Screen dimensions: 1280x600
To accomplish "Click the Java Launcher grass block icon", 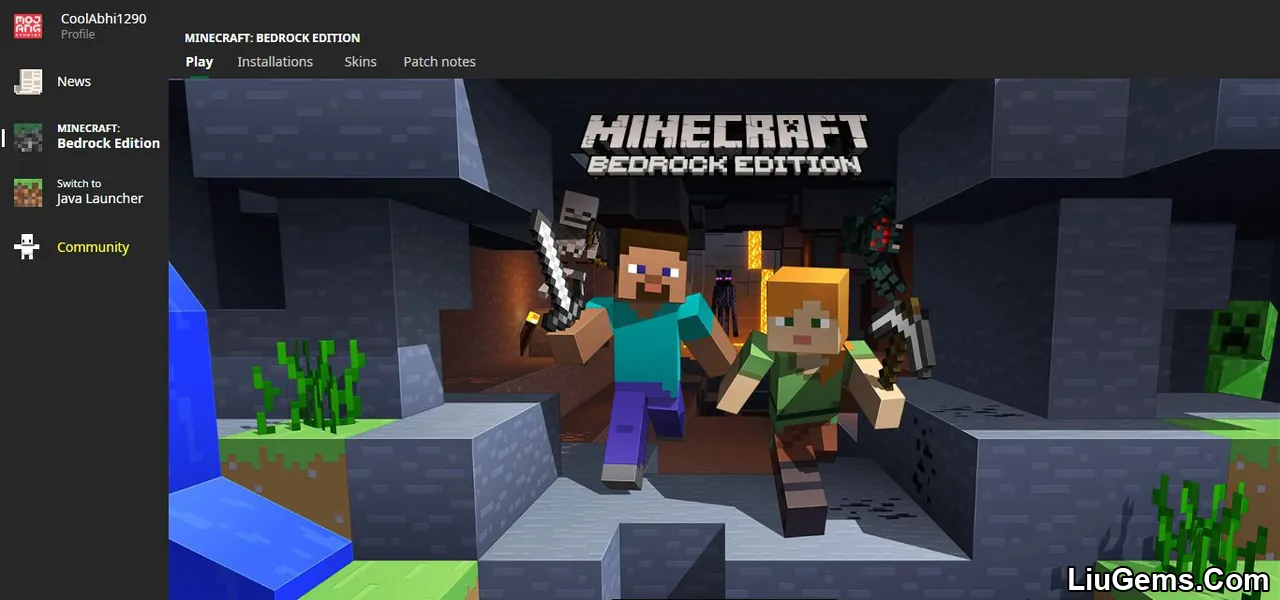I will (x=28, y=192).
